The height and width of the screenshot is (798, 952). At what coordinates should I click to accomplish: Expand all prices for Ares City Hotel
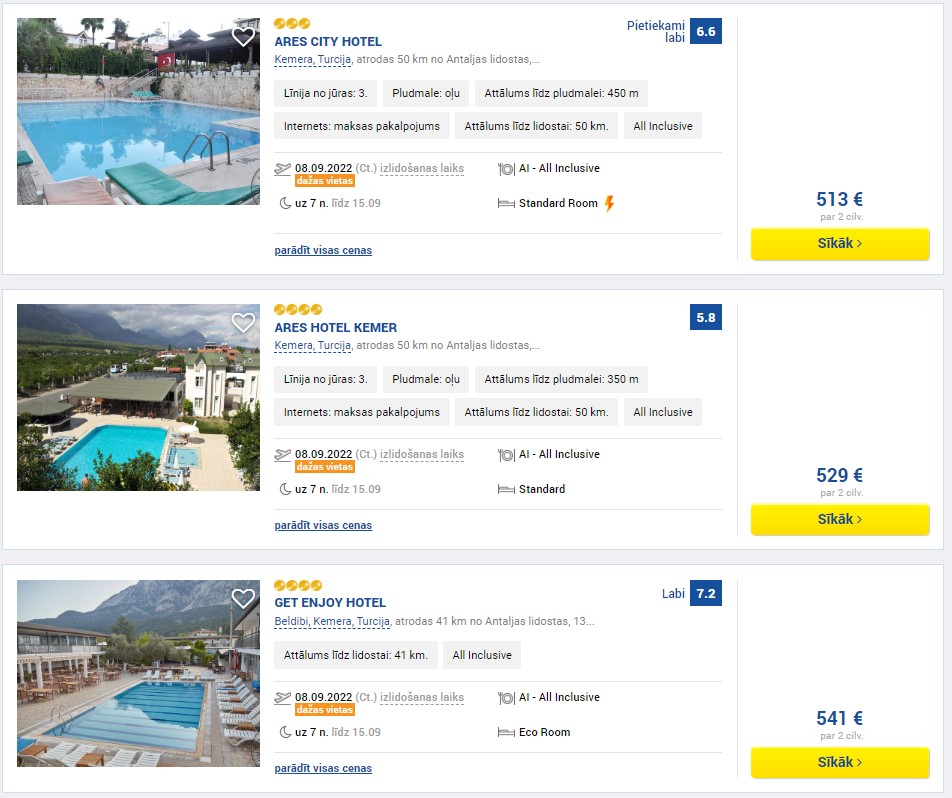click(x=323, y=250)
